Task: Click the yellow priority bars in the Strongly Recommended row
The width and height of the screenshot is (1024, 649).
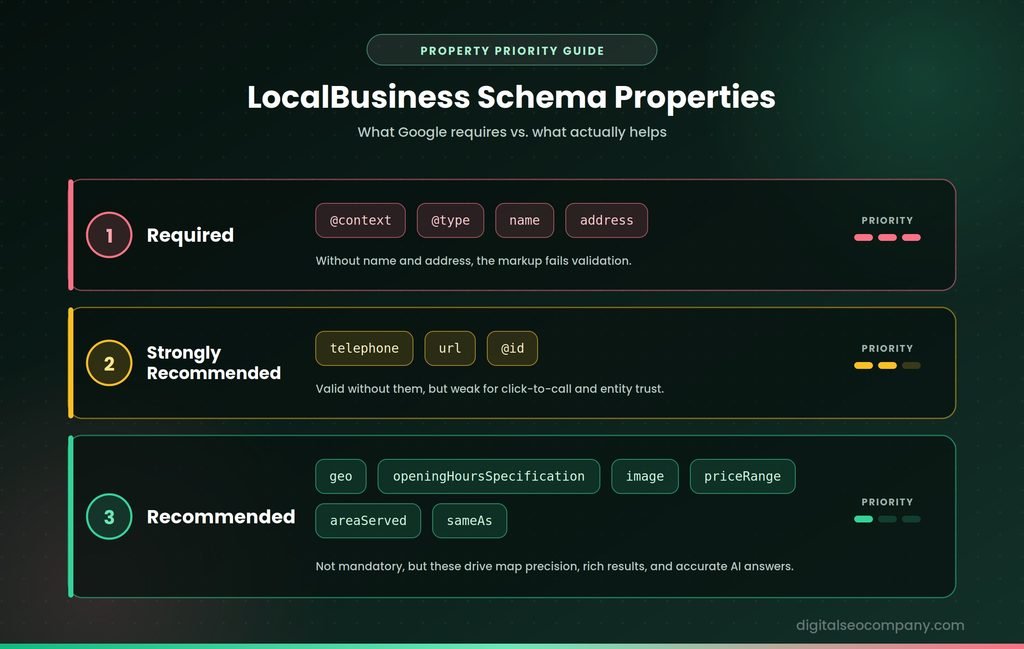Action: [887, 366]
